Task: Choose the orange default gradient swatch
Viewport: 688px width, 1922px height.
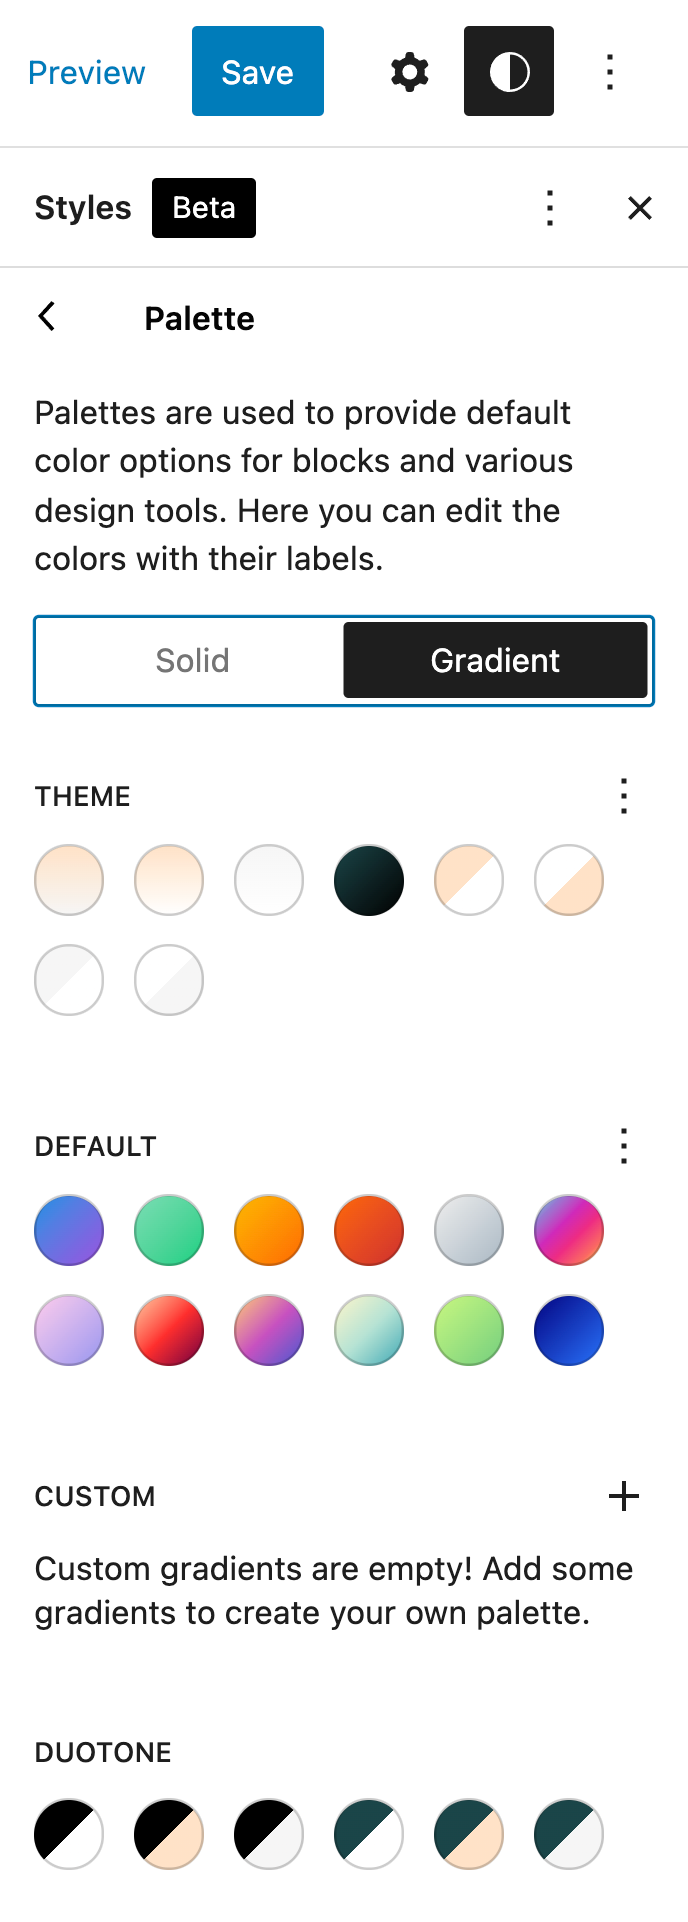Action: (x=269, y=1230)
